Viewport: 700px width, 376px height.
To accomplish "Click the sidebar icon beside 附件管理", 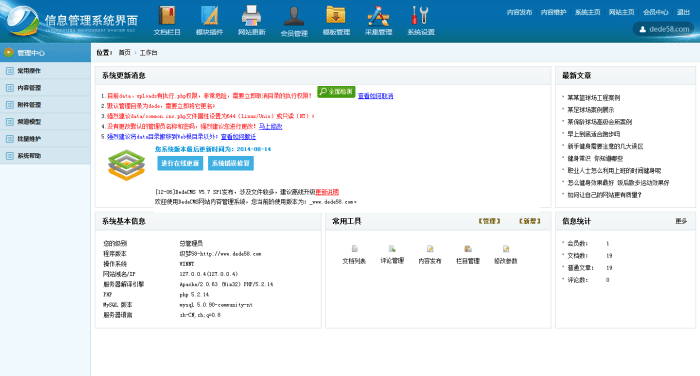I will 9,104.
